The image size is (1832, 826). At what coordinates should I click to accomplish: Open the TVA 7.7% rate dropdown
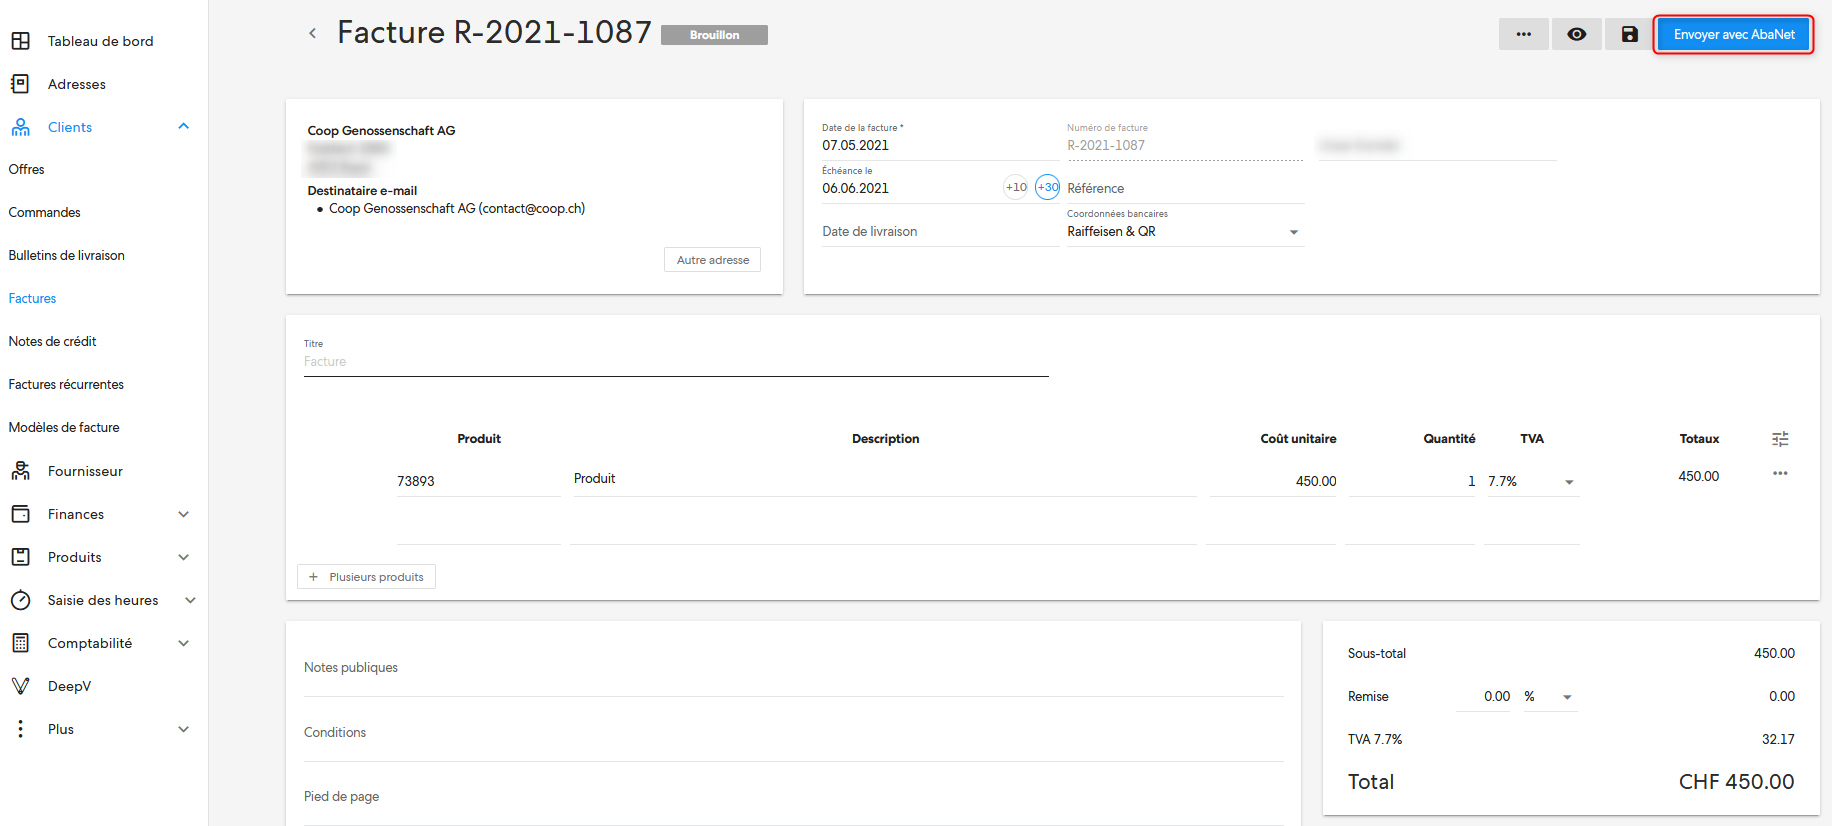tap(1532, 481)
